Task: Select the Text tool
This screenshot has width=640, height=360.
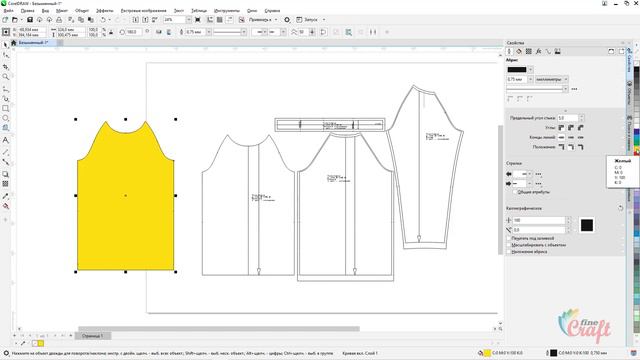Action: (6, 140)
